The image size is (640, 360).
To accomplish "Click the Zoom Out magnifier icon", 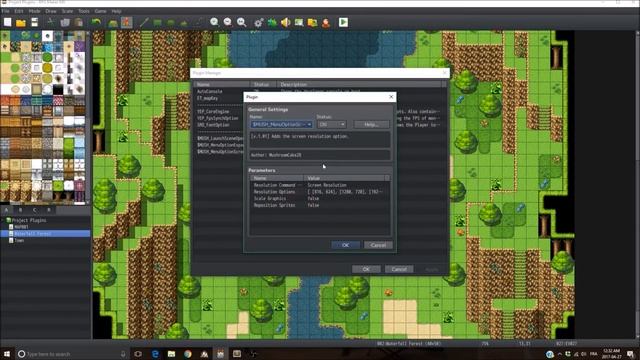I will [x=228, y=22].
